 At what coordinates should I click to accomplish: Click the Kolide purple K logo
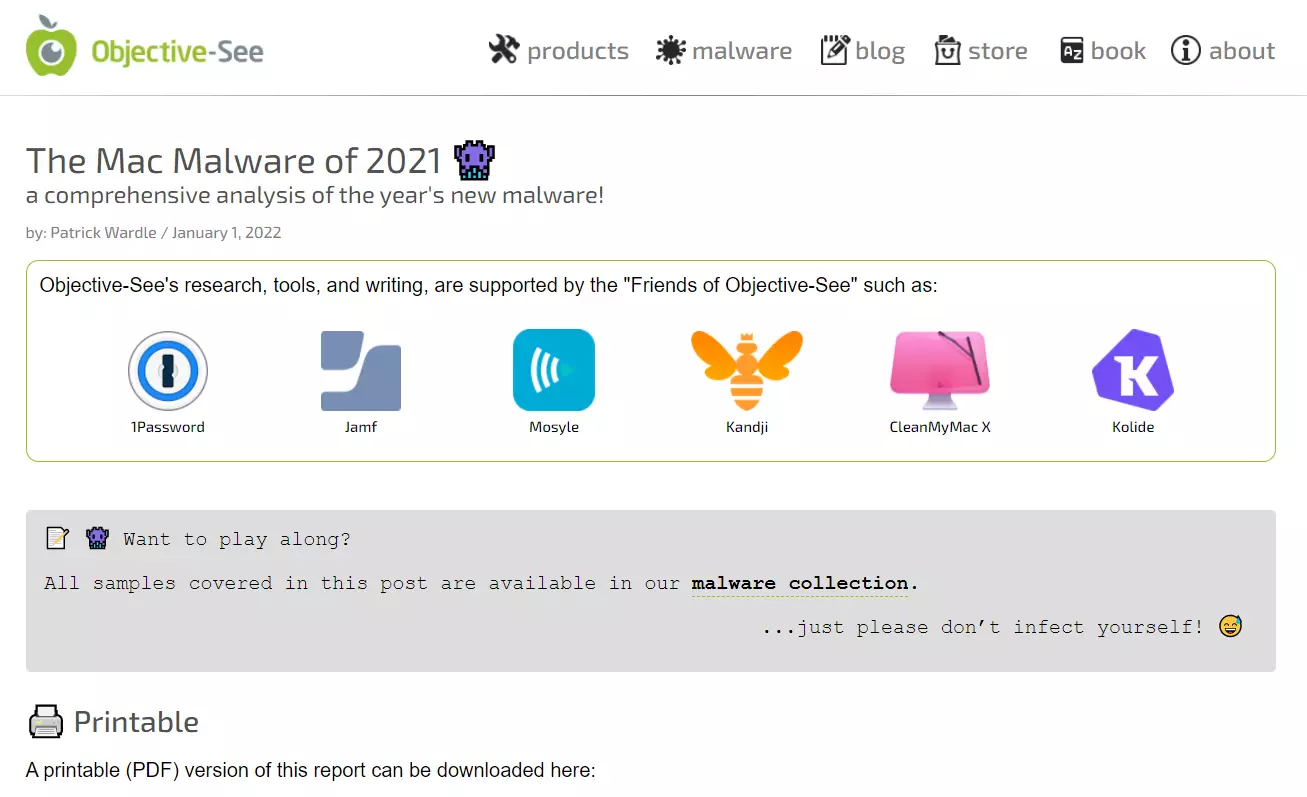[x=1133, y=371]
